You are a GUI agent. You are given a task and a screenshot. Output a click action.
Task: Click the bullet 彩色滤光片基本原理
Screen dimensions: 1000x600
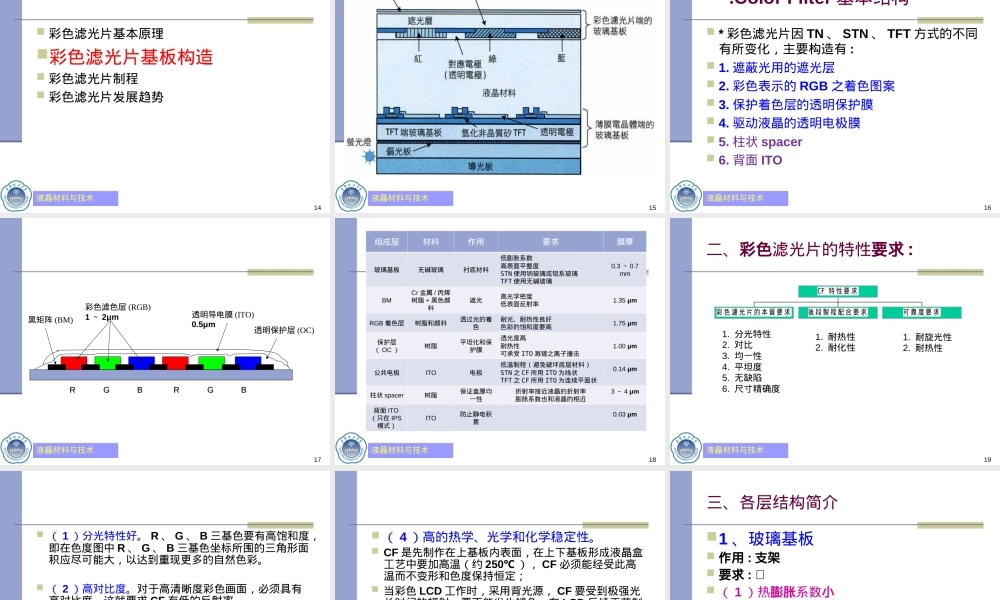[106, 33]
